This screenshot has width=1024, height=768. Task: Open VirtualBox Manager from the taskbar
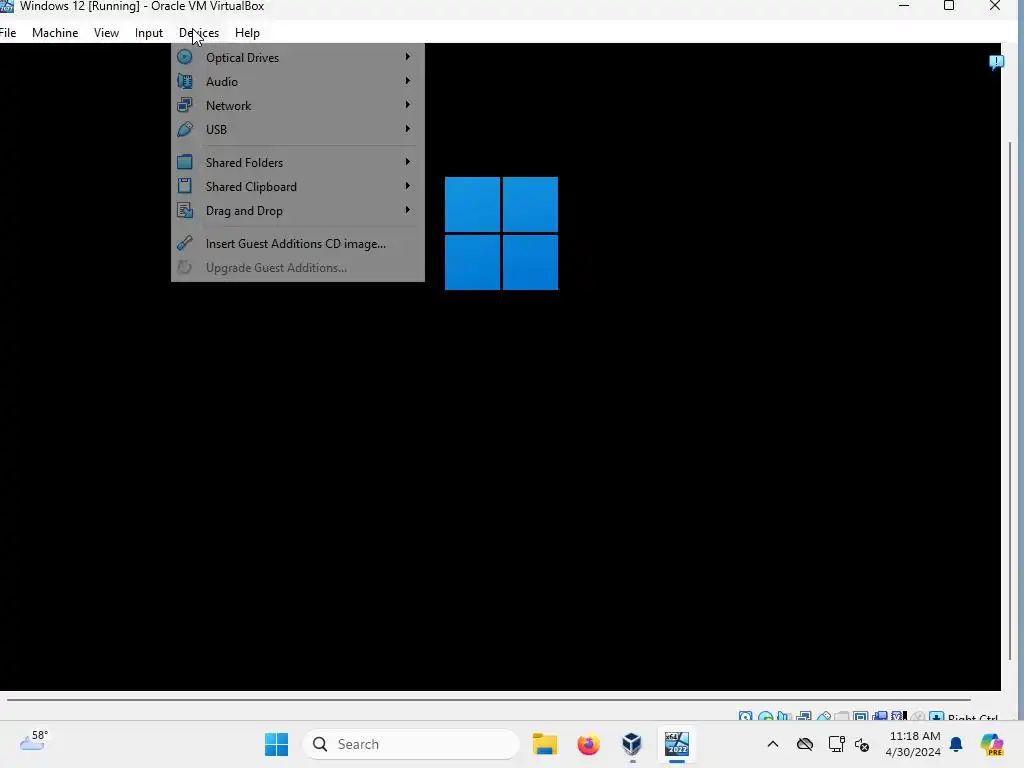pyautogui.click(x=632, y=744)
